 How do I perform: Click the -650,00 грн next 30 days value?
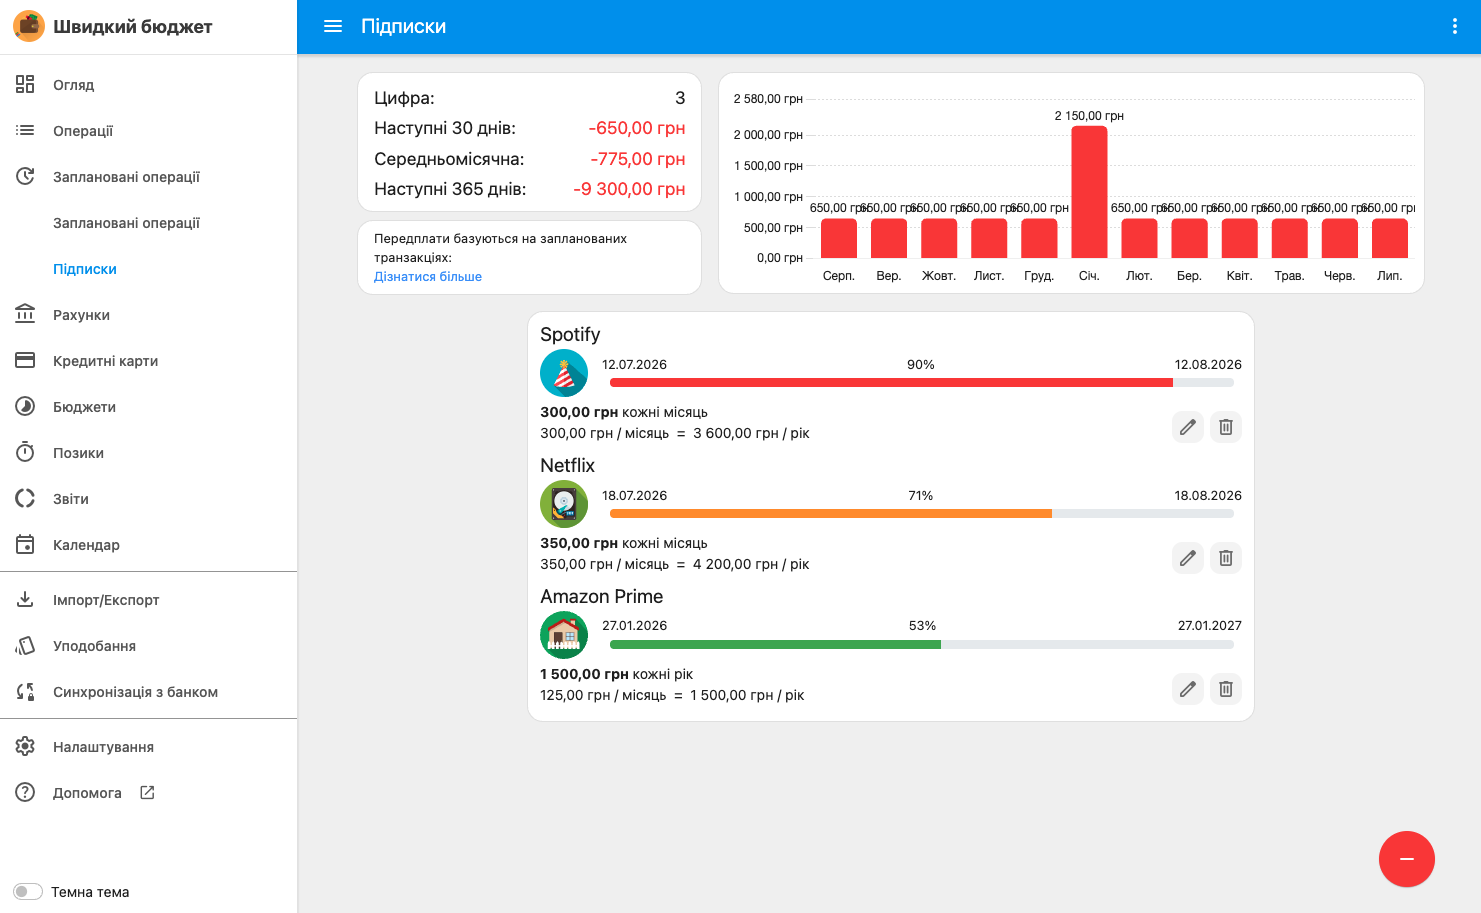pos(637,128)
